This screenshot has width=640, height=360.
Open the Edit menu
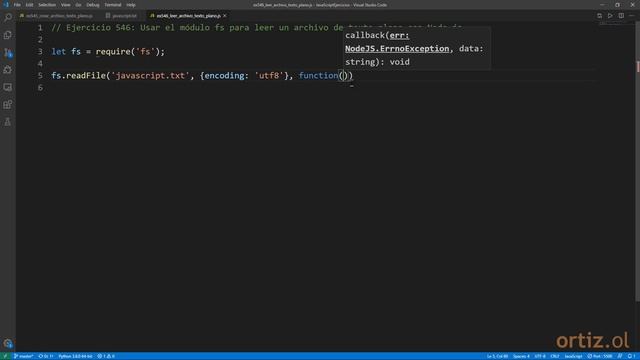pyautogui.click(x=29, y=5)
